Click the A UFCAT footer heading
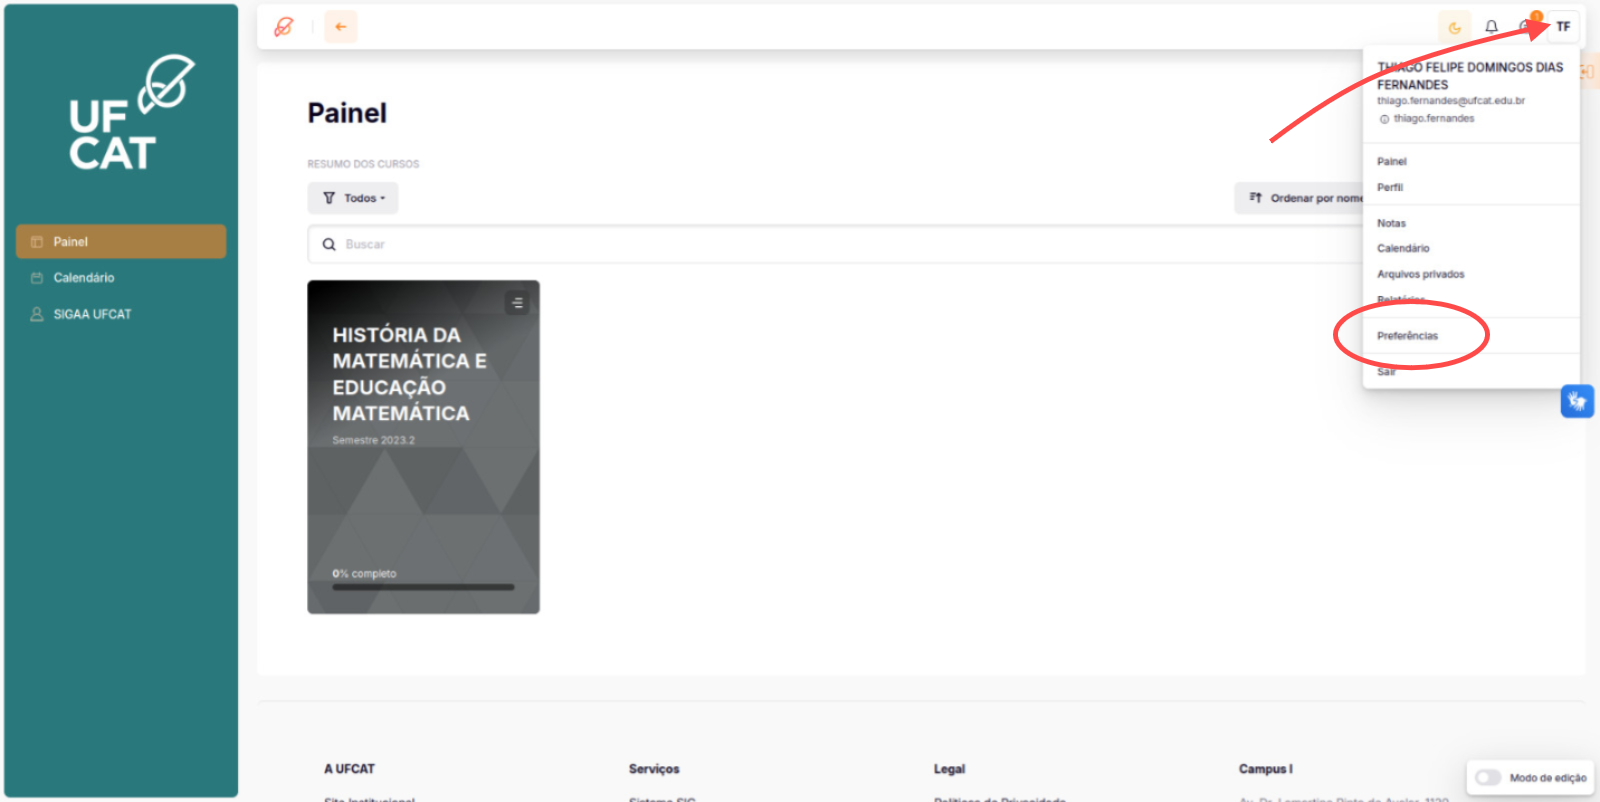This screenshot has width=1600, height=802. [349, 769]
